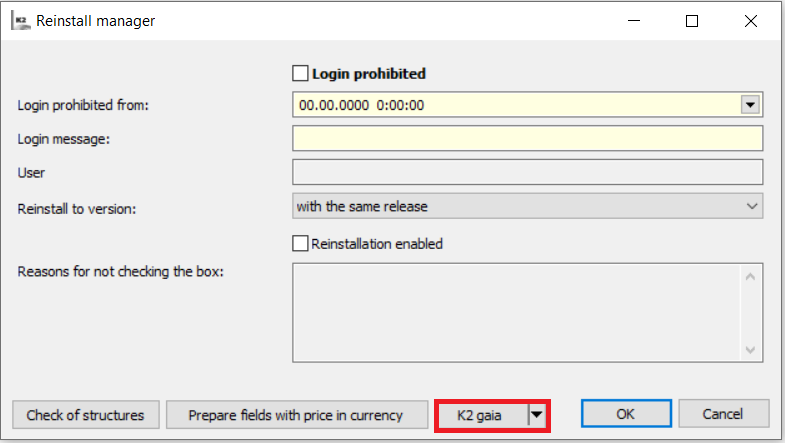Click into the Login message field
The image size is (785, 443).
[x=527, y=138]
